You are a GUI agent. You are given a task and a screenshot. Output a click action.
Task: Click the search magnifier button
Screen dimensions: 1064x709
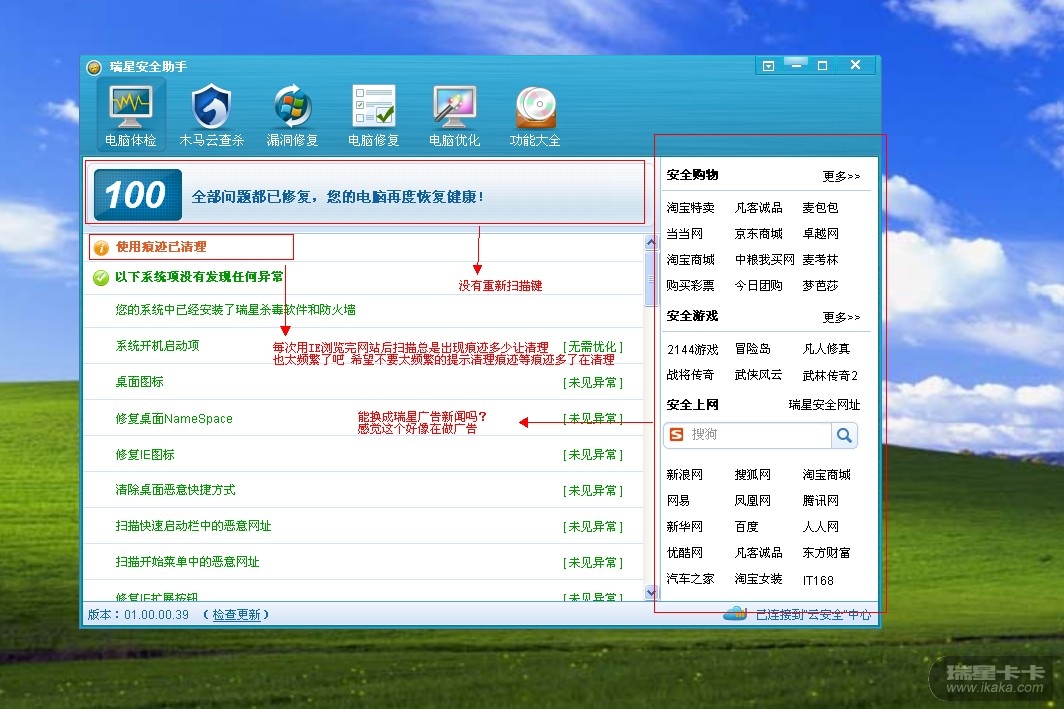coord(845,435)
